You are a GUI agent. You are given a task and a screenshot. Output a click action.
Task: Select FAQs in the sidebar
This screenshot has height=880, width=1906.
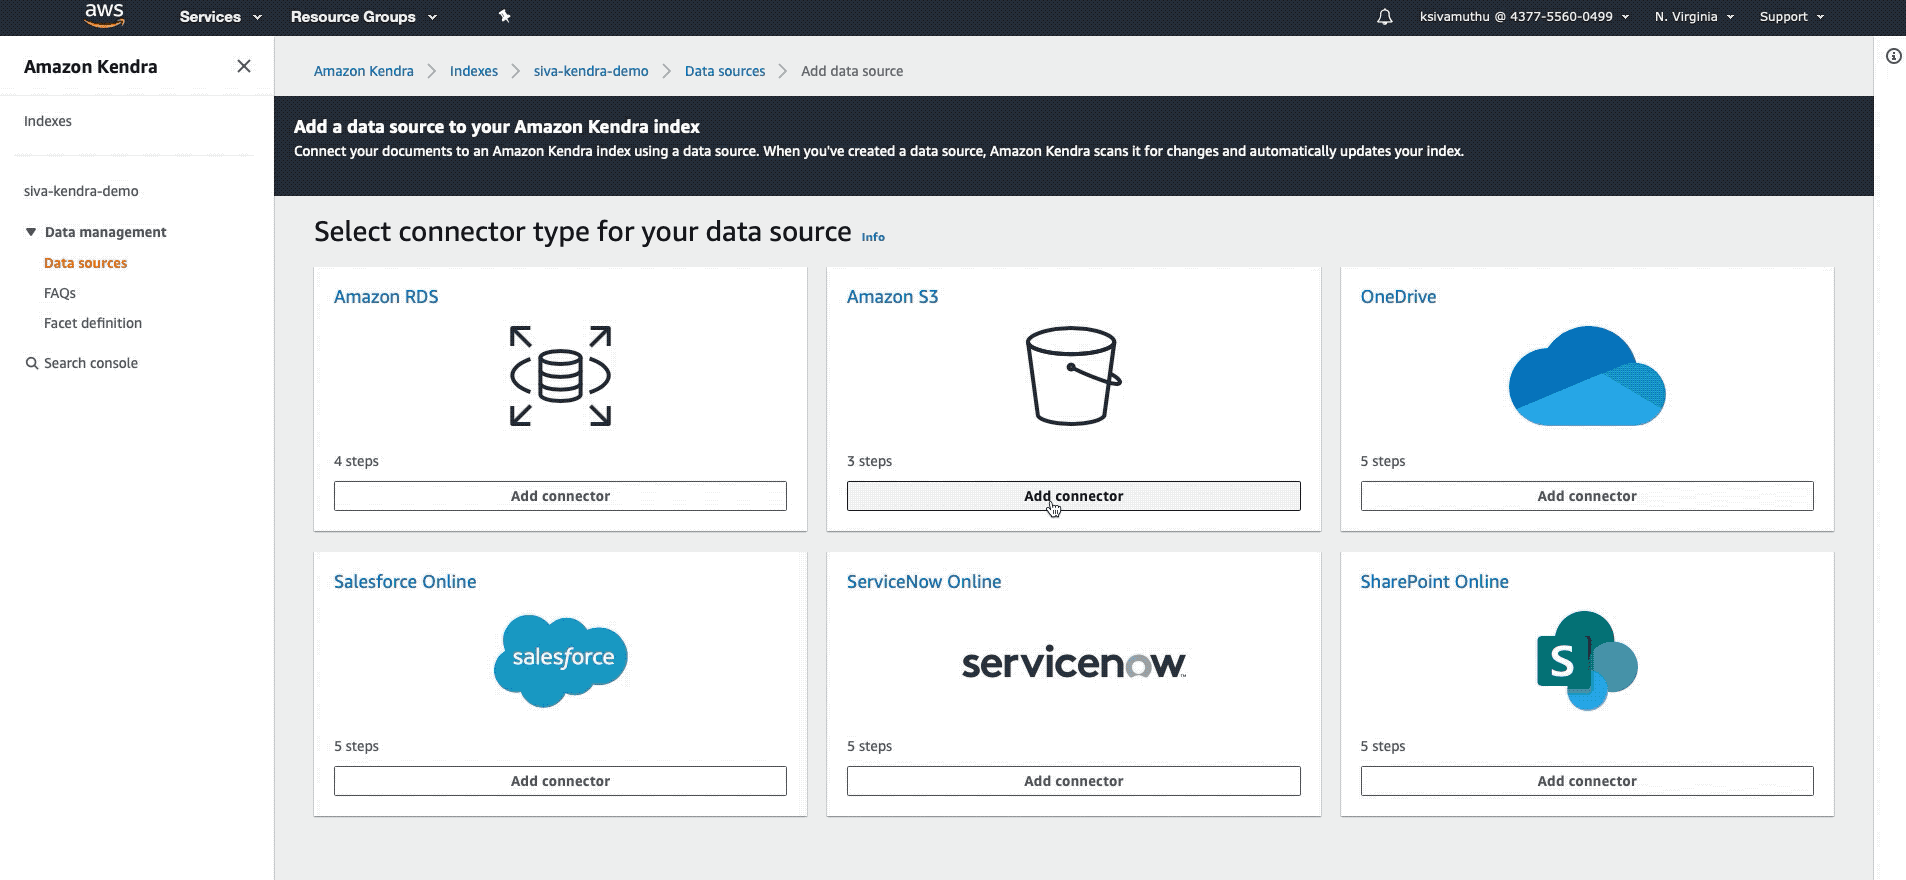(60, 293)
